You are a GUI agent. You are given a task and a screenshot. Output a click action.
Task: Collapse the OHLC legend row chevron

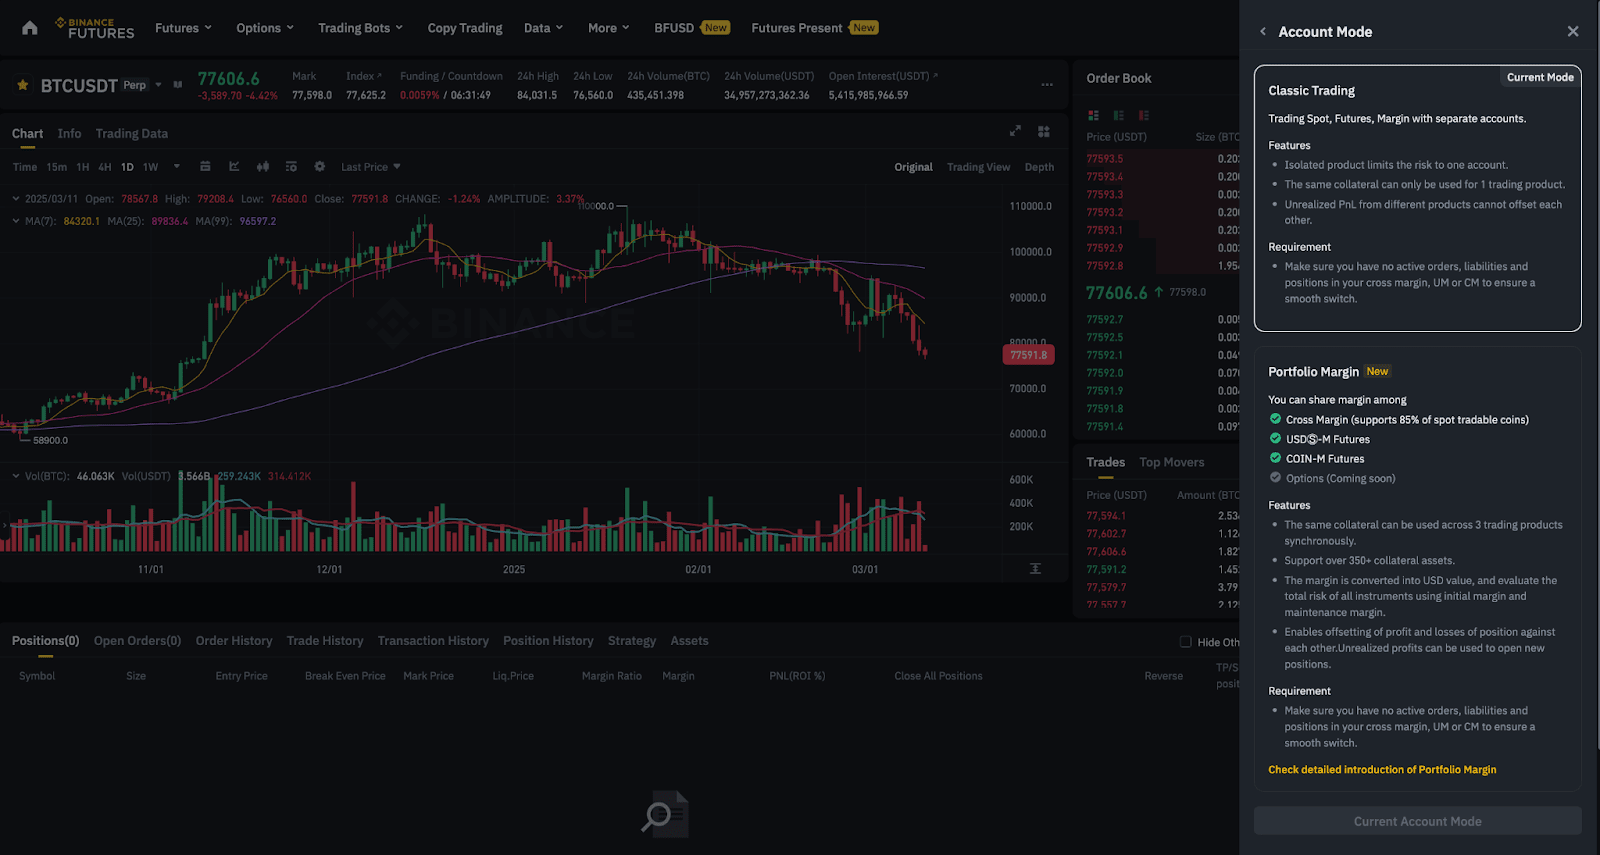[x=16, y=199]
